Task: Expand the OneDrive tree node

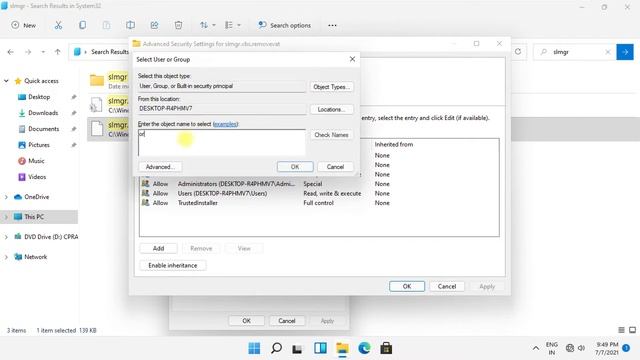Action: coord(6,197)
